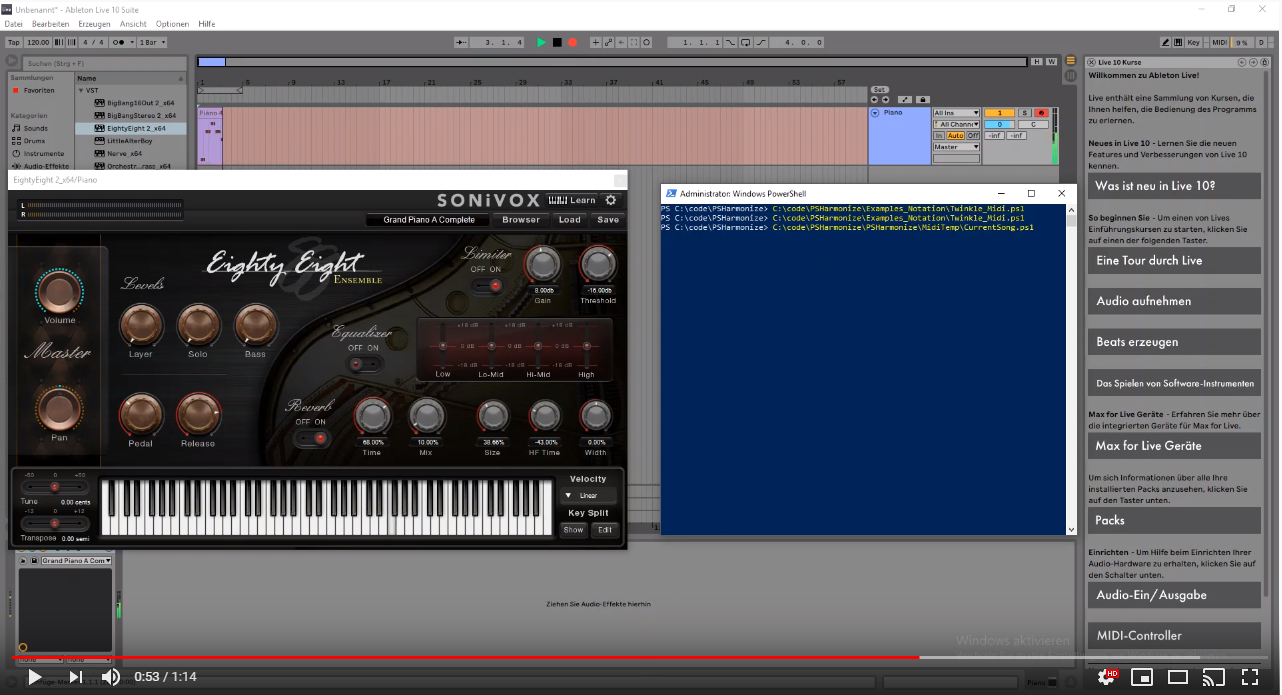This screenshot has height=695, width=1282.
Task: Open the Datei menu
Action: (14, 23)
